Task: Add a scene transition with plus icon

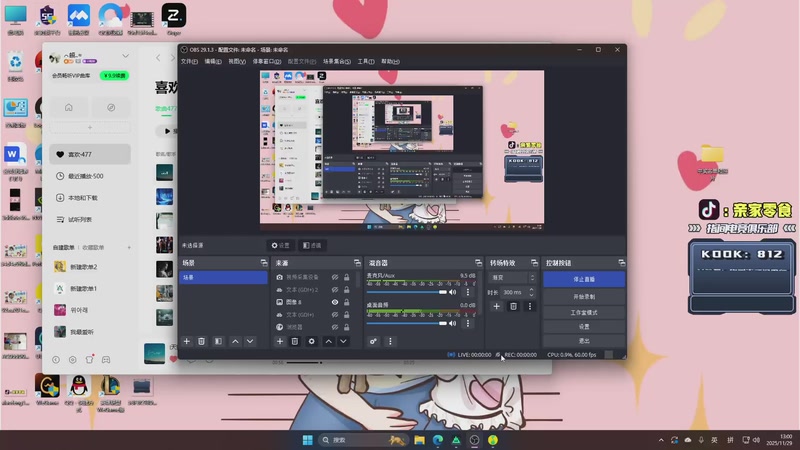Action: click(x=496, y=306)
